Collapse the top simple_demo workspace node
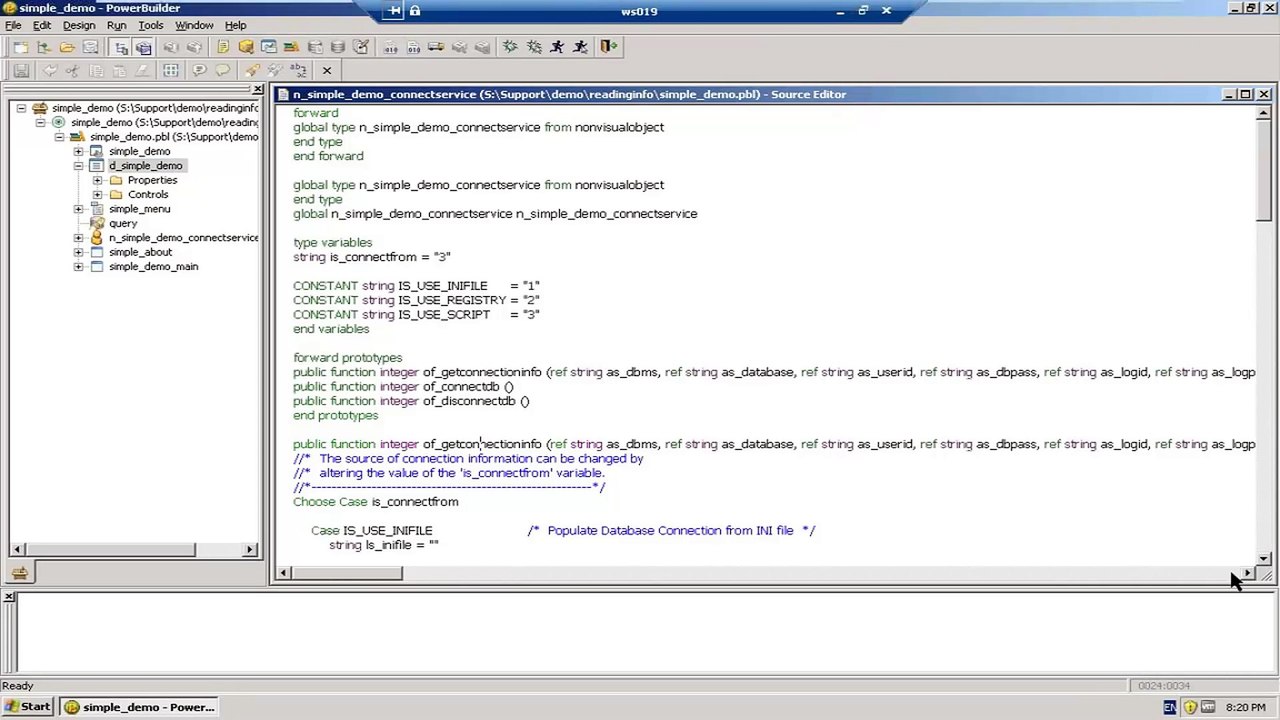This screenshot has width=1280, height=720. click(x=21, y=108)
